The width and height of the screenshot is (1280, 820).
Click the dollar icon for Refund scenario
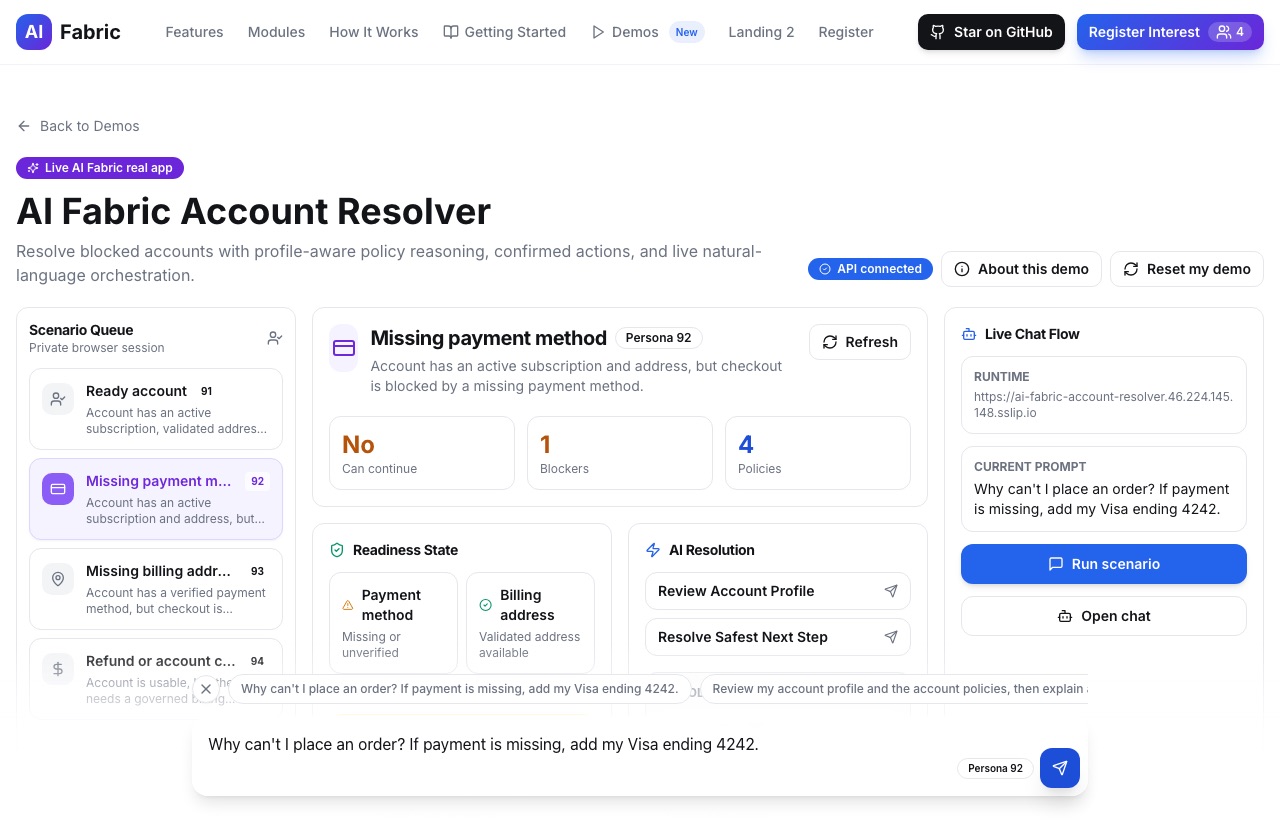click(58, 669)
